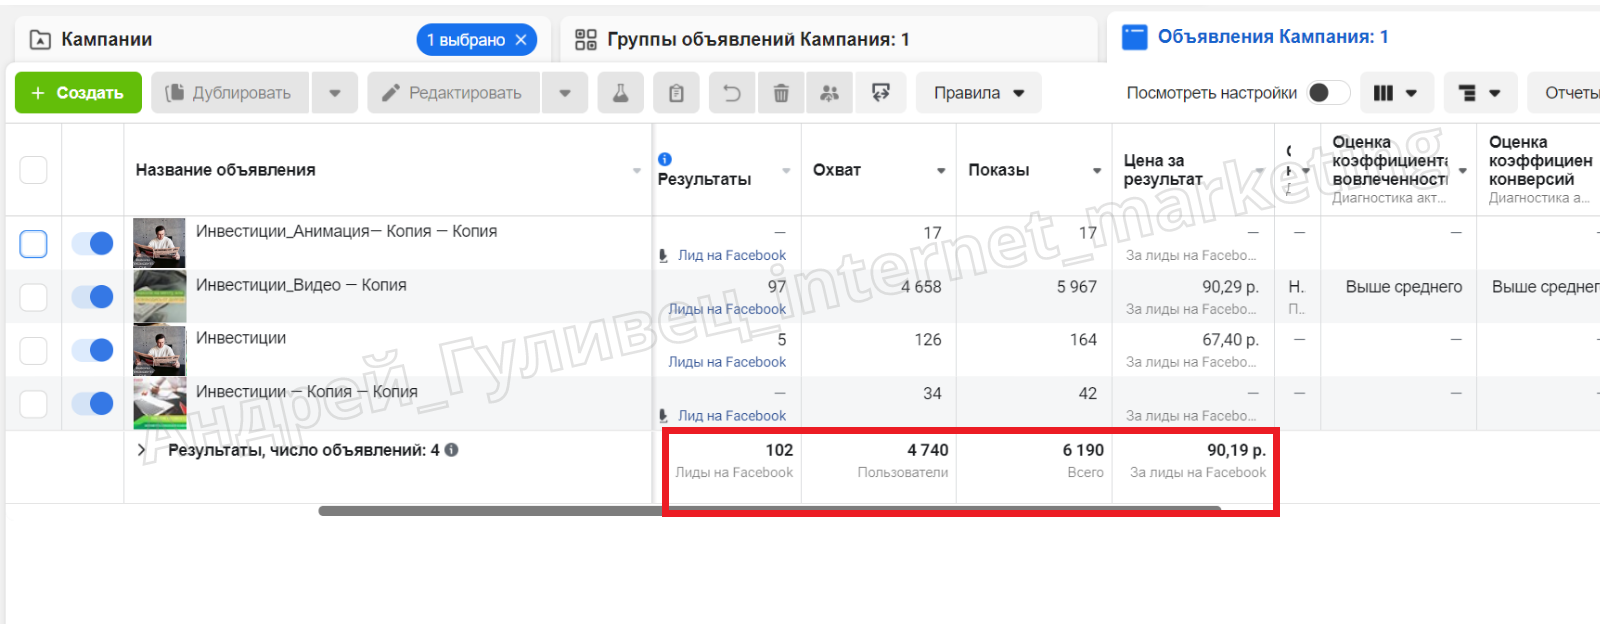Click the Кампании folder icon
The image size is (1600, 629).
40,40
